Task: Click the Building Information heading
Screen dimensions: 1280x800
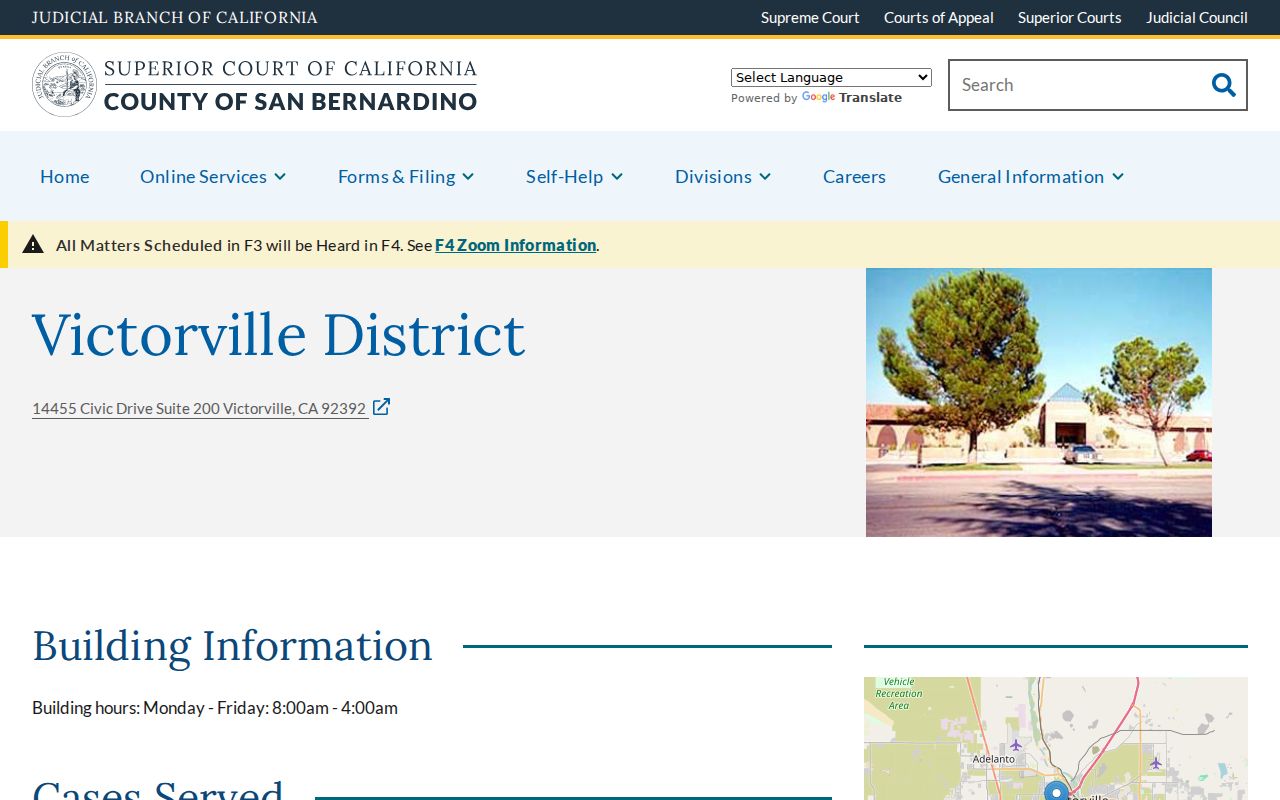Action: (x=232, y=646)
